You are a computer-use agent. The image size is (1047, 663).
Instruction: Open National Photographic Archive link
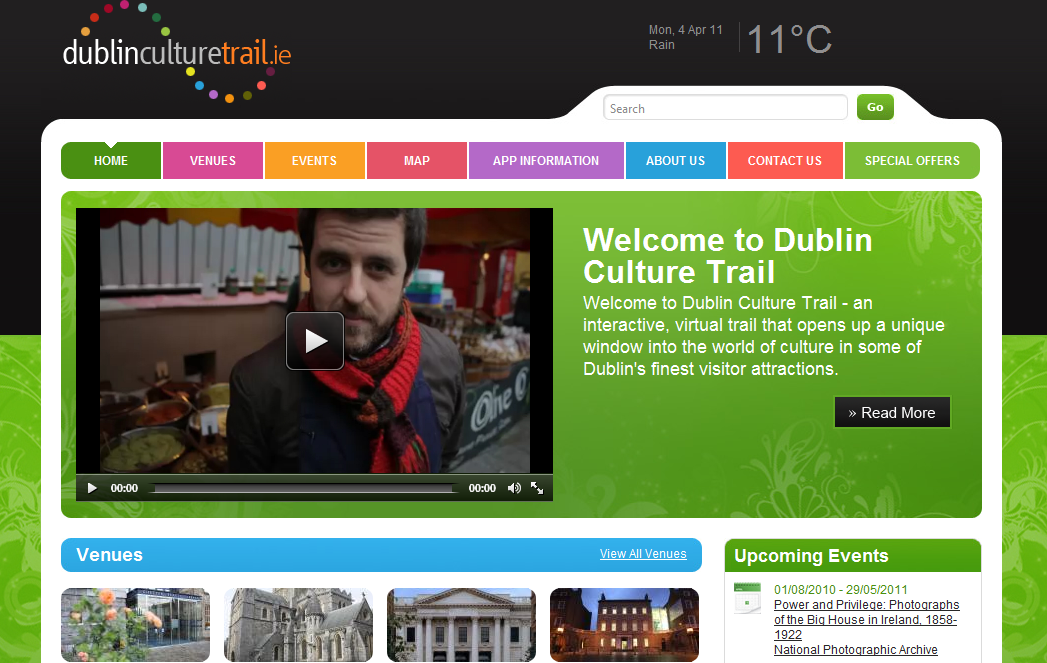[855, 650]
